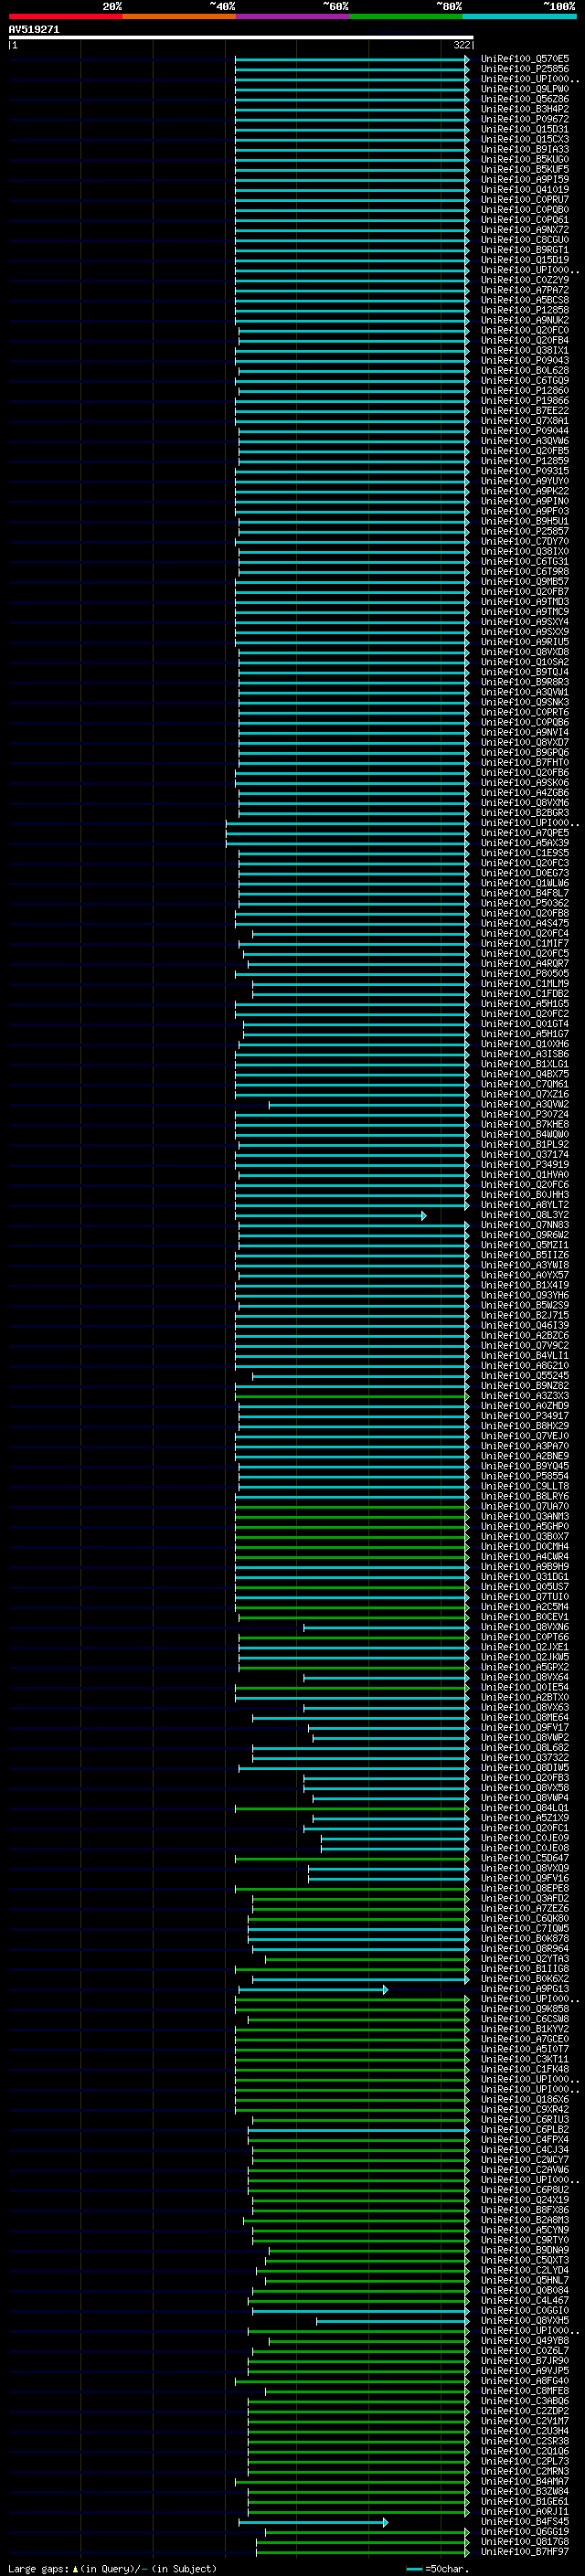Select the UniRef100_Q41019 hit label

pos(525,189)
